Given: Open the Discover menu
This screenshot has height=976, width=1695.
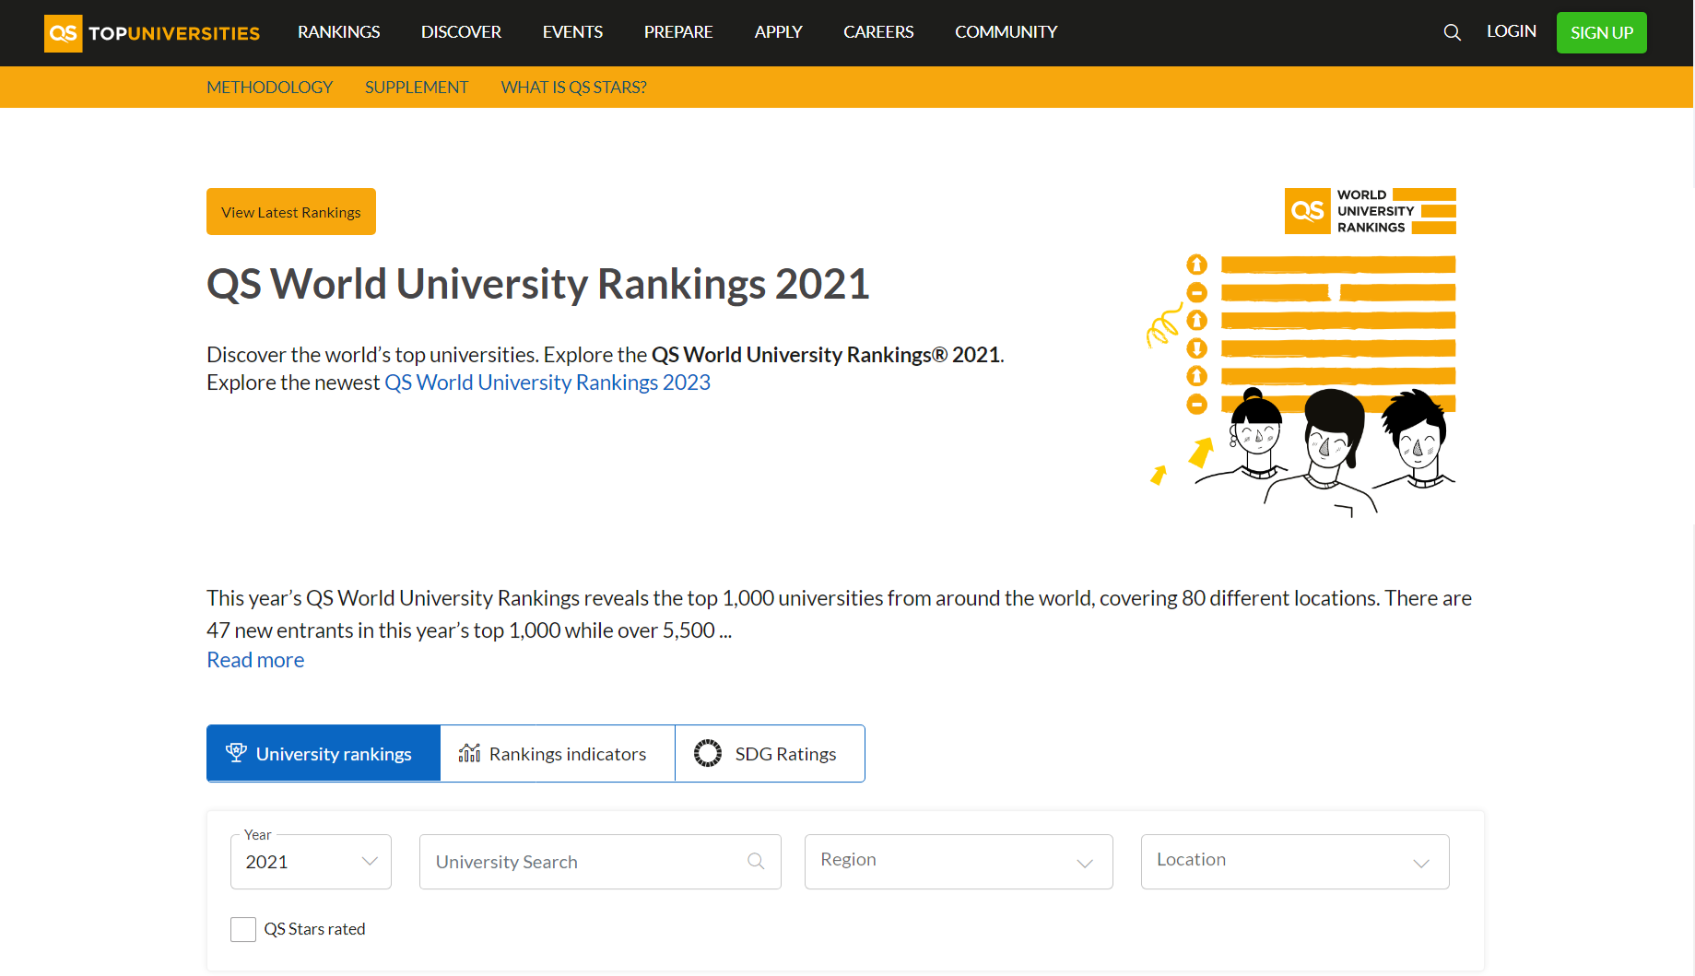Looking at the screenshot, I should tap(461, 32).
